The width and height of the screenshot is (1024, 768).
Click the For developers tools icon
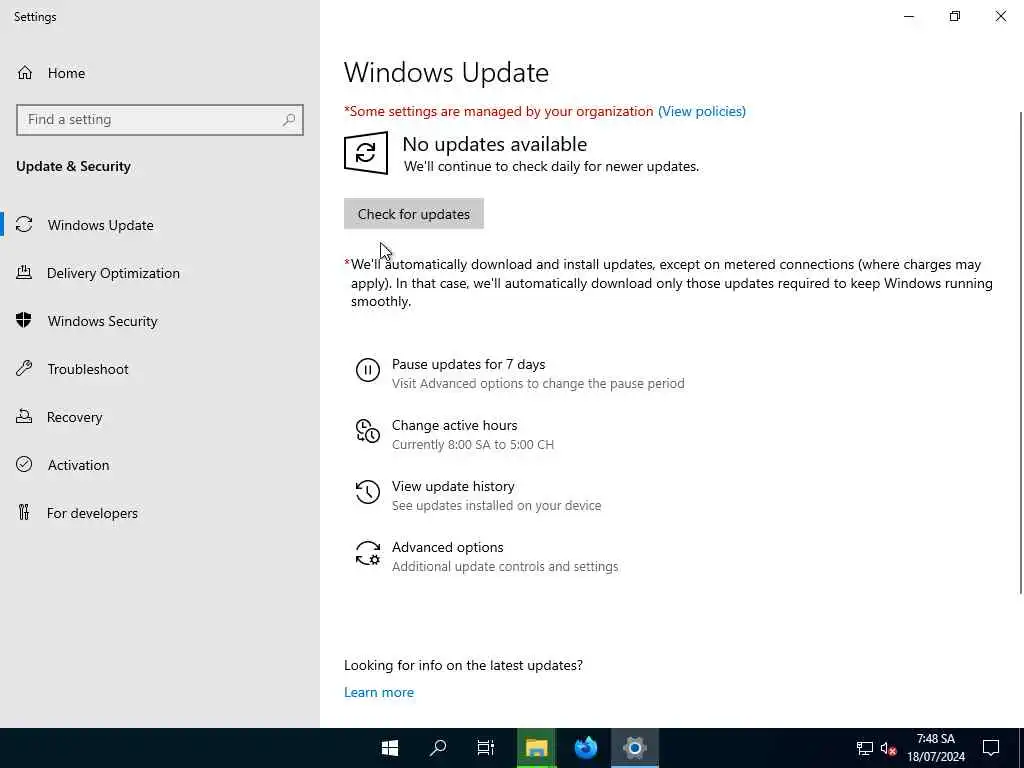click(24, 513)
